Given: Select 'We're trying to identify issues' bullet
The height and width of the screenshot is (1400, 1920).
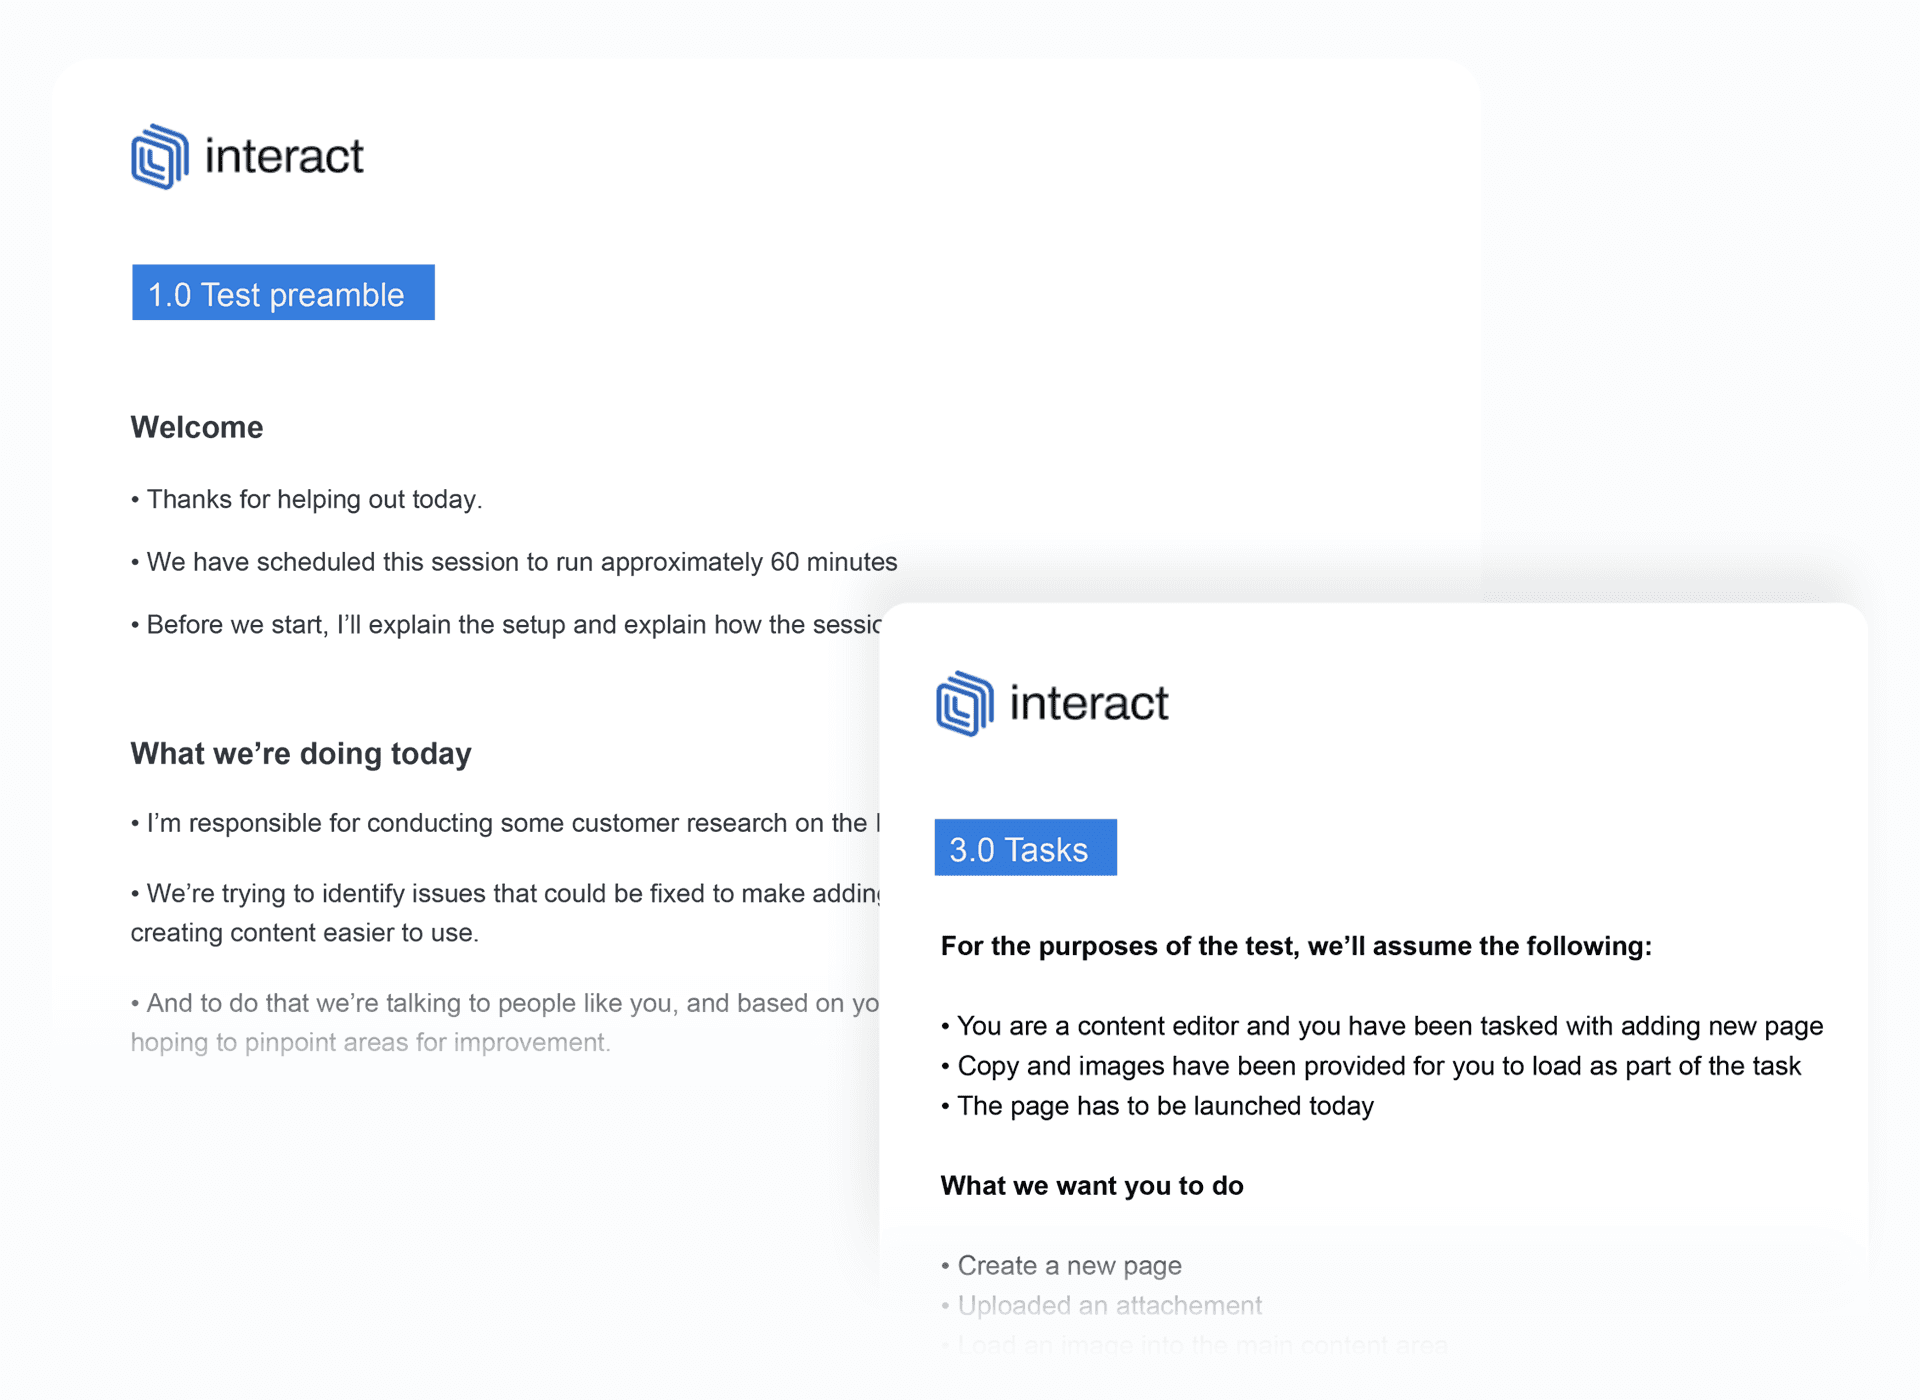Looking at the screenshot, I should [505, 913].
